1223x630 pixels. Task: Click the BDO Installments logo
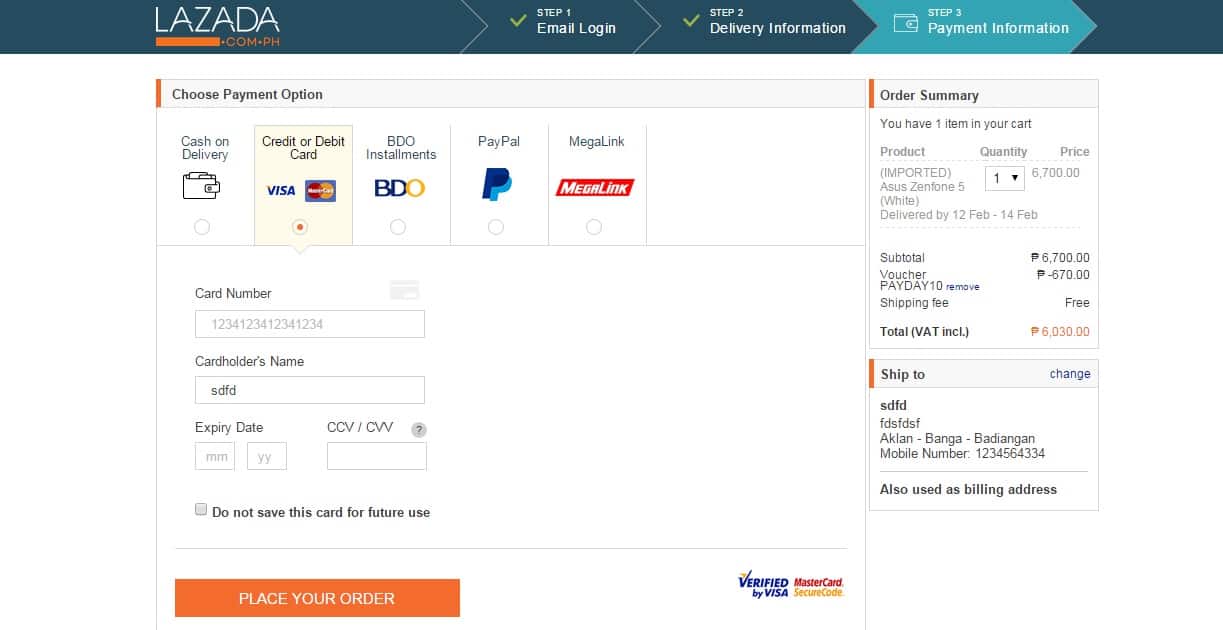pyautogui.click(x=399, y=188)
